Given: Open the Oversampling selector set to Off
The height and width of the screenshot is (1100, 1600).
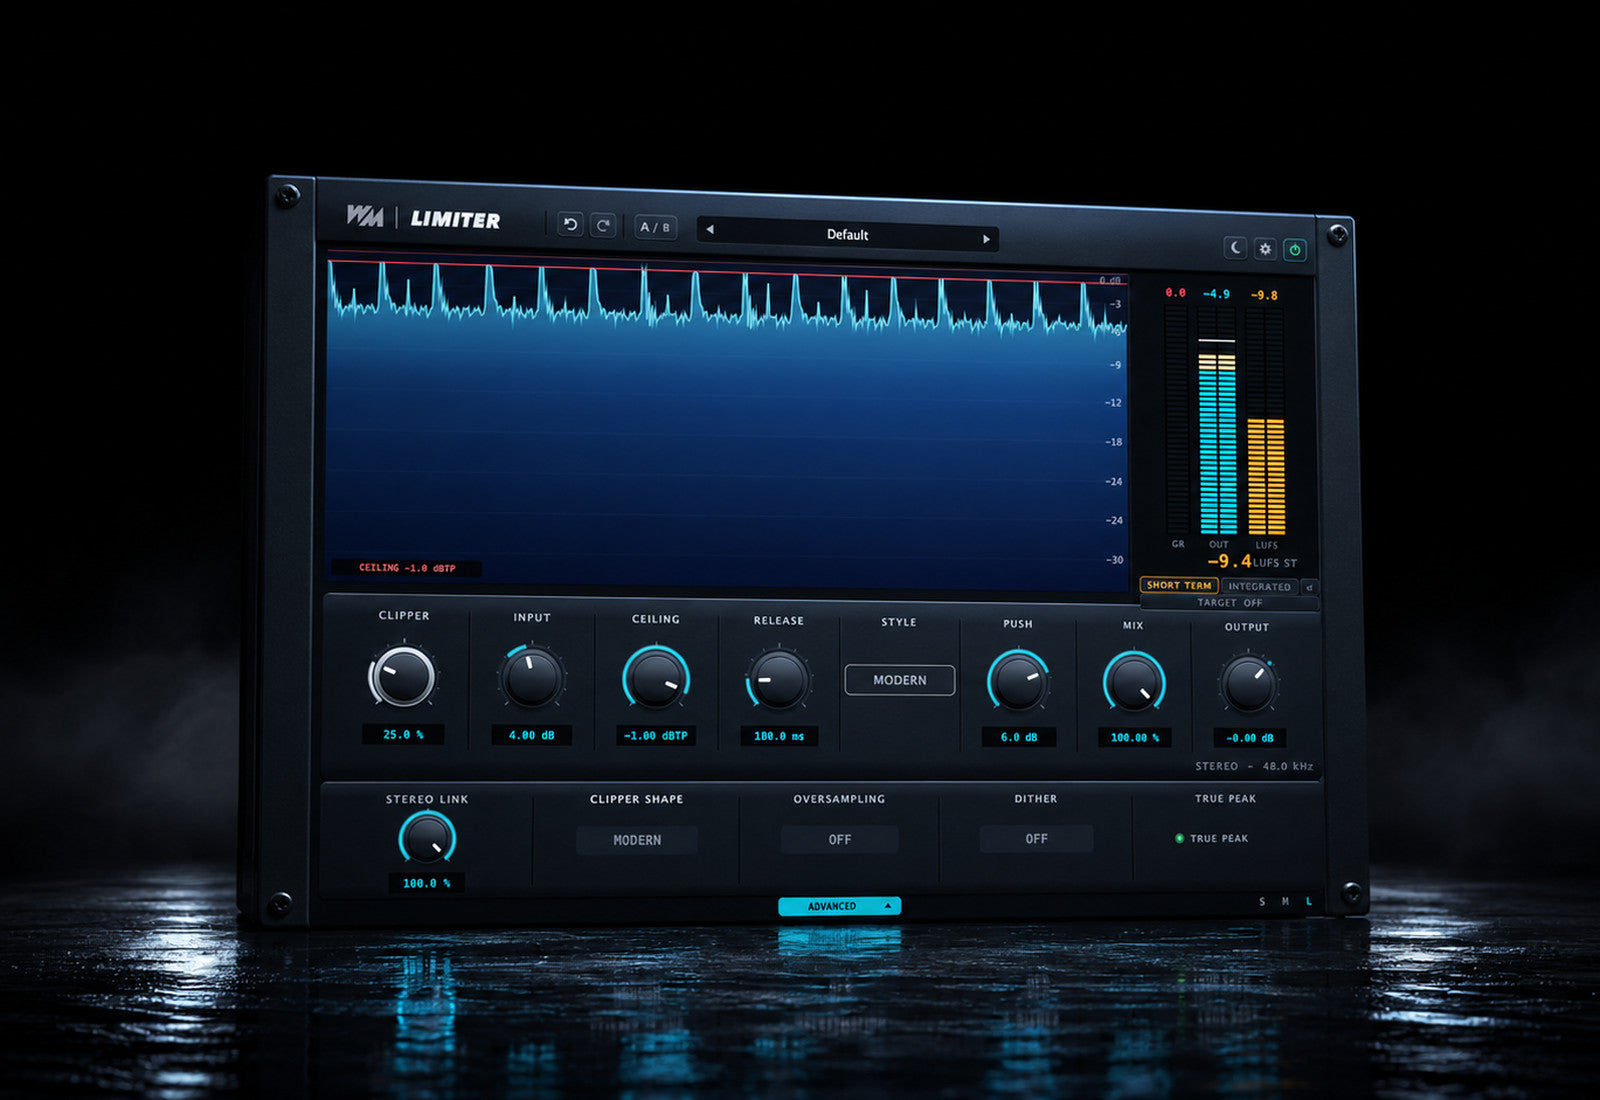Looking at the screenshot, I should tap(840, 840).
